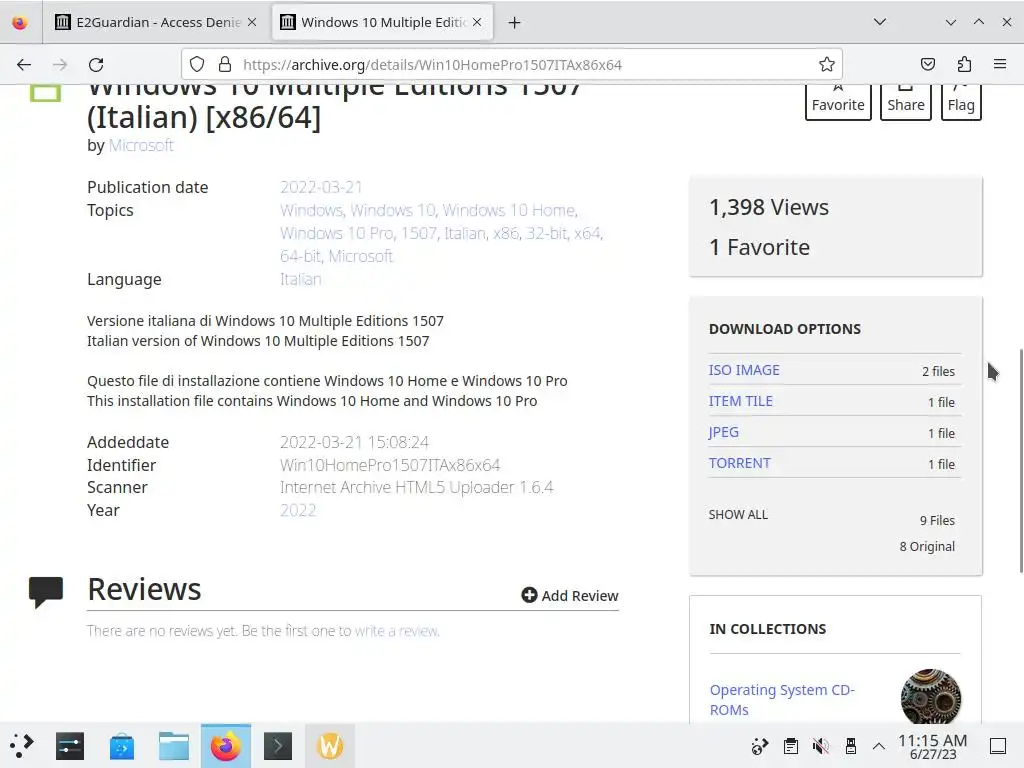Click the Favorite button
This screenshot has width=1024, height=768.
pyautogui.click(x=838, y=101)
